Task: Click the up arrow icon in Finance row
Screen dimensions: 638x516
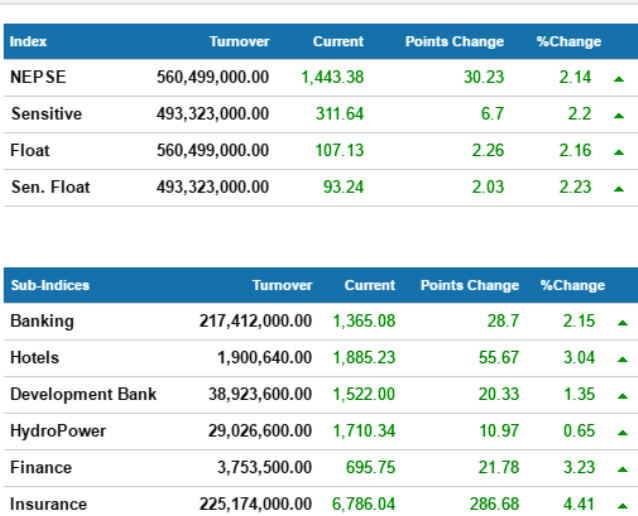Action: point(623,470)
